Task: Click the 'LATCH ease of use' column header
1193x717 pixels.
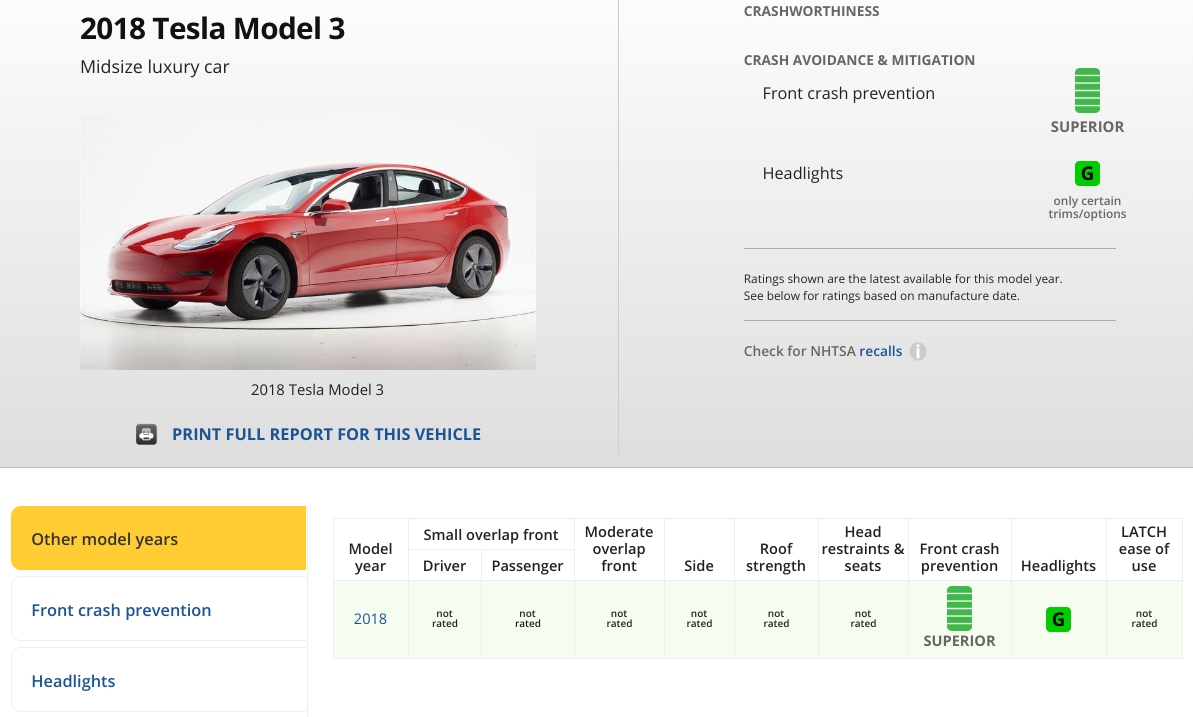Action: pos(1144,549)
